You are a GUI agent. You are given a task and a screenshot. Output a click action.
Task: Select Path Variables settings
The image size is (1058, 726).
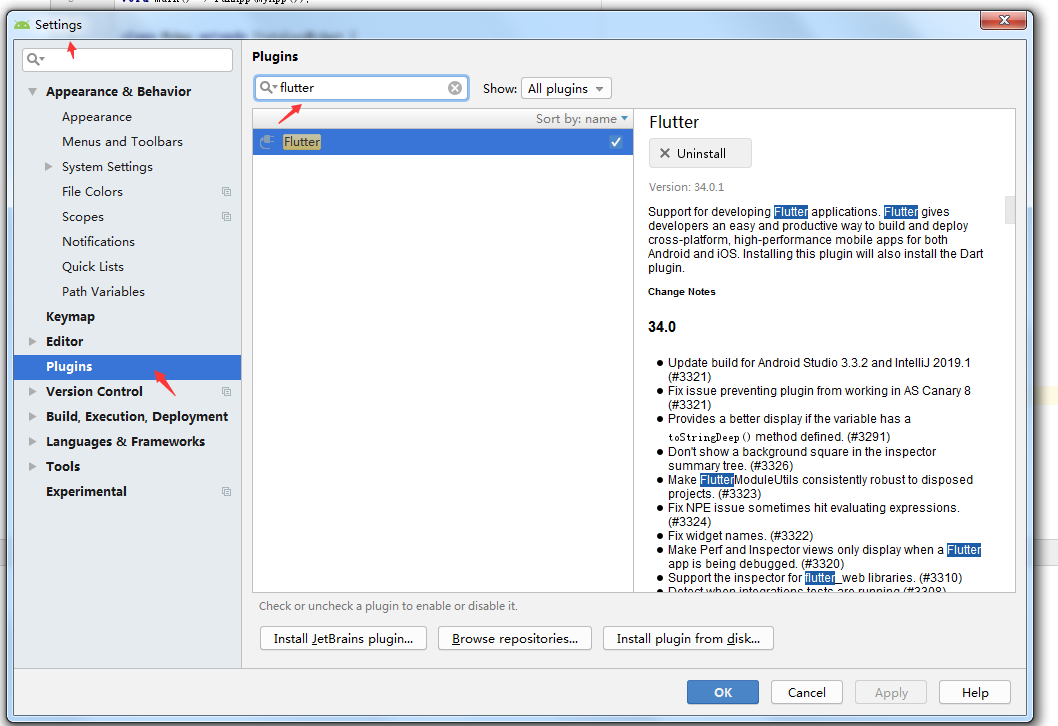103,291
